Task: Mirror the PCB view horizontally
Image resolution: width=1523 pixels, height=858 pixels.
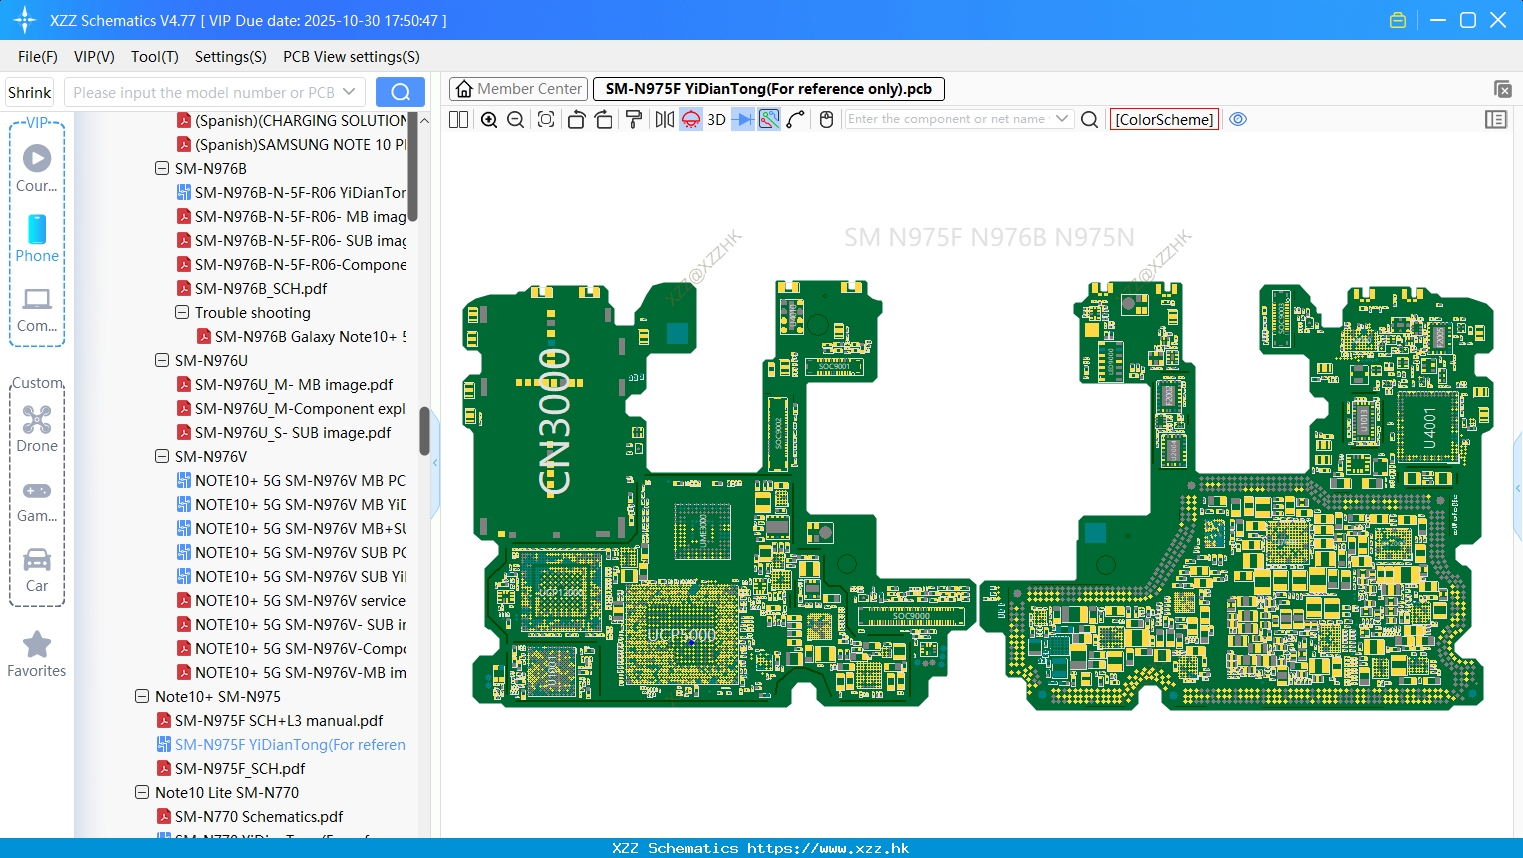Action: tap(664, 119)
